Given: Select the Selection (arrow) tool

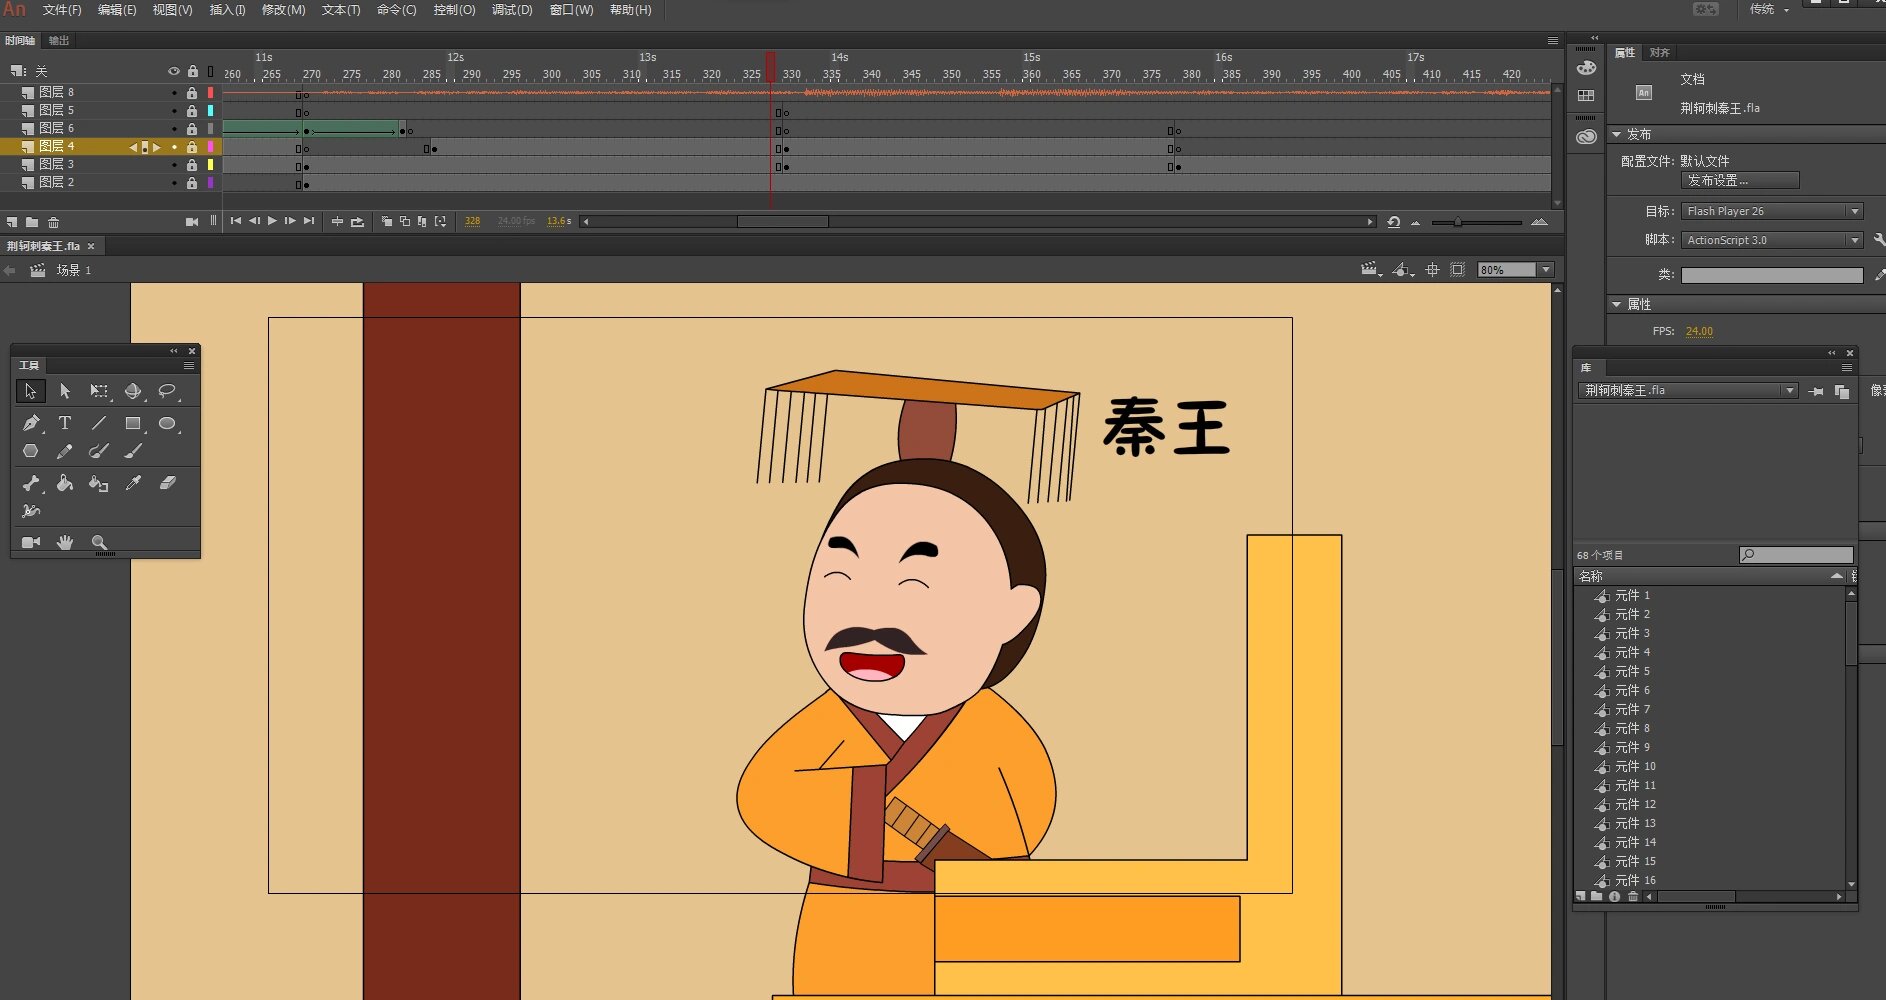Looking at the screenshot, I should click(x=30, y=391).
